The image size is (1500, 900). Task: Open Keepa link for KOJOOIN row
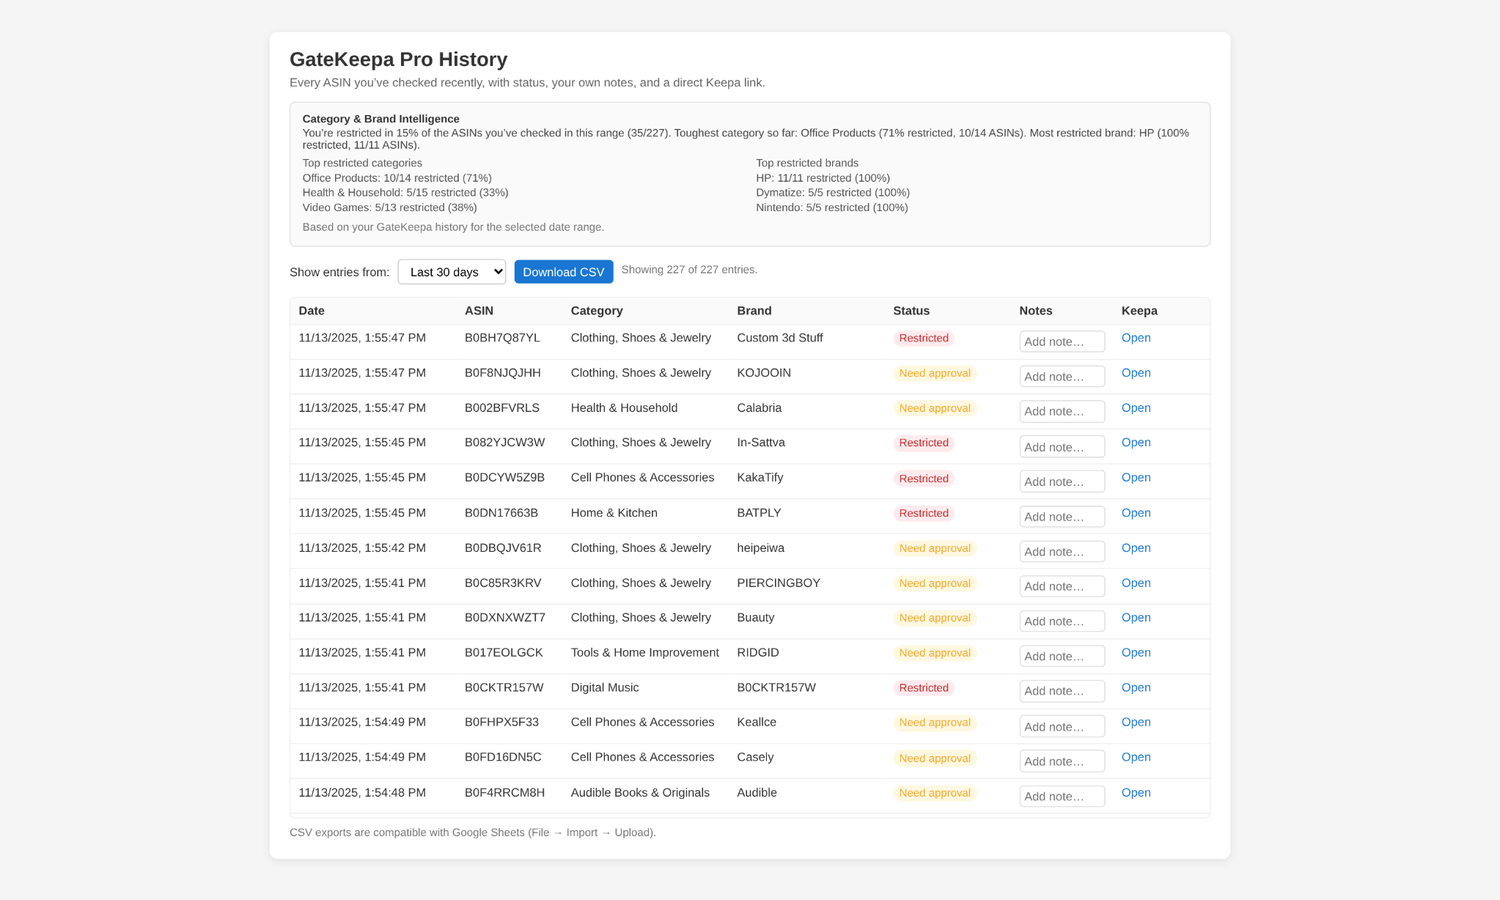(x=1135, y=373)
